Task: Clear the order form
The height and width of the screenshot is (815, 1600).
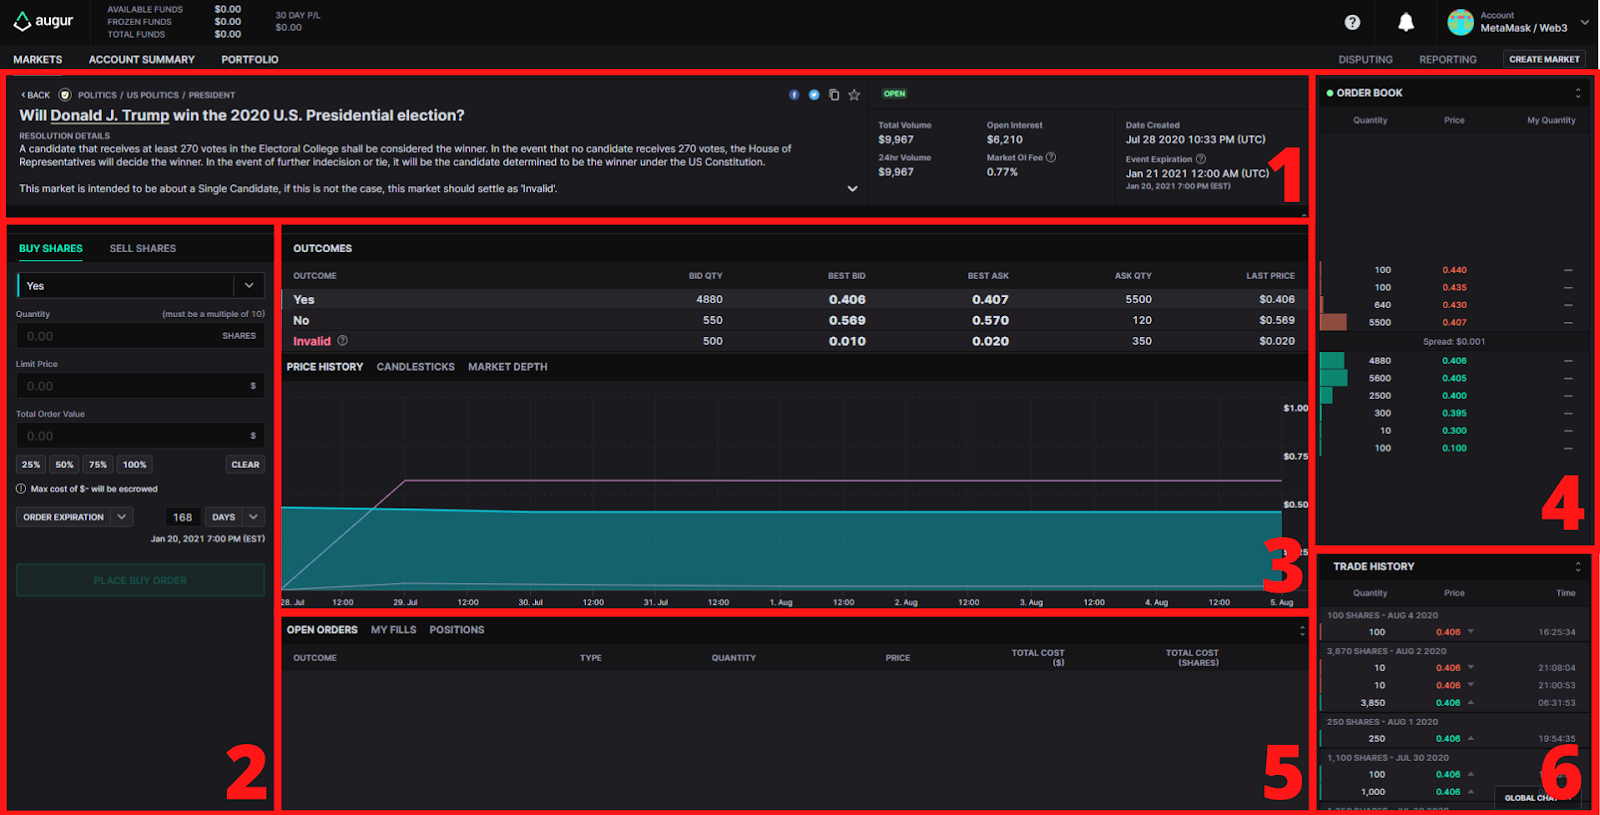Action: click(245, 464)
